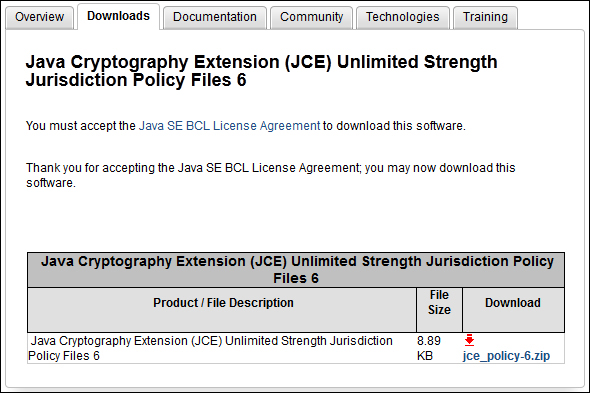Select the Downloads tab
The height and width of the screenshot is (393, 590).
tap(119, 16)
